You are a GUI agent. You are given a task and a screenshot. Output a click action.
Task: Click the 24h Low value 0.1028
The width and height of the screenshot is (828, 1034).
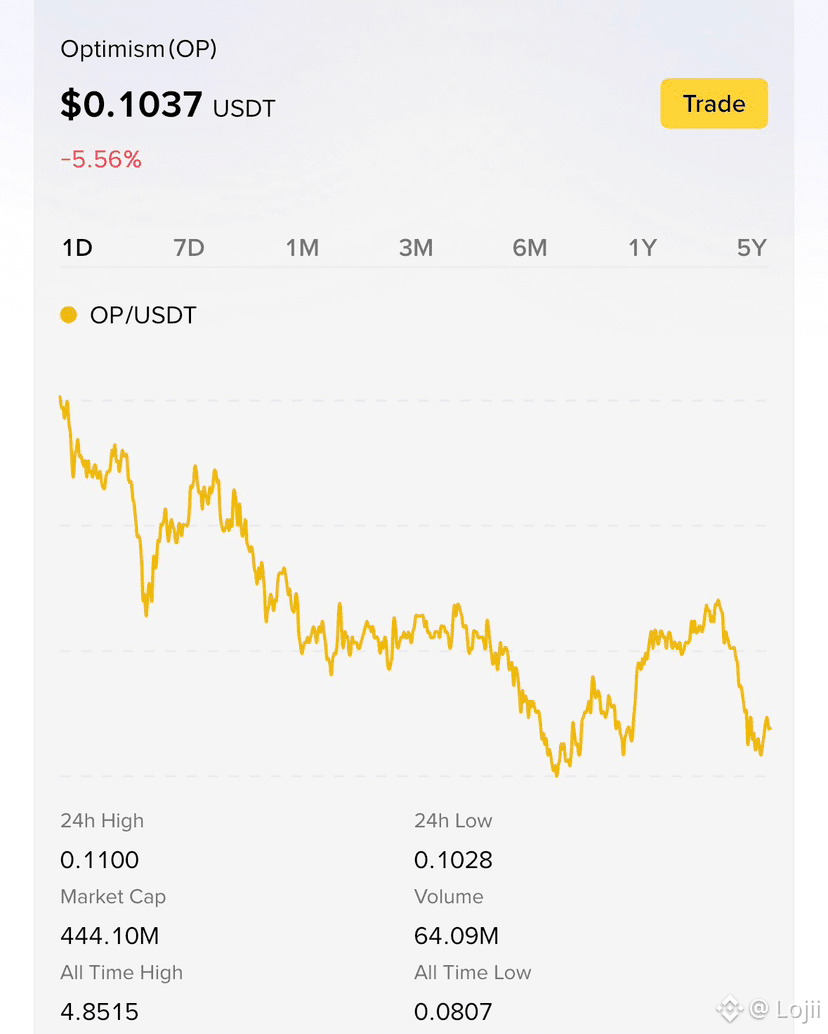pos(453,860)
